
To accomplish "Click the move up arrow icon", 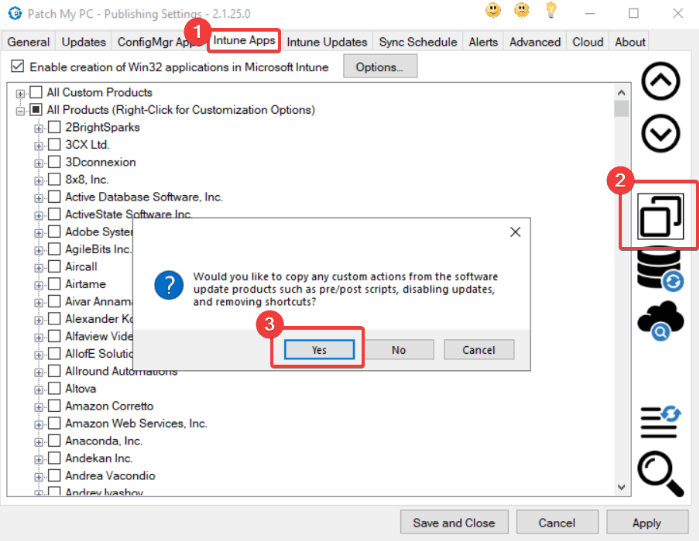I will click(660, 81).
